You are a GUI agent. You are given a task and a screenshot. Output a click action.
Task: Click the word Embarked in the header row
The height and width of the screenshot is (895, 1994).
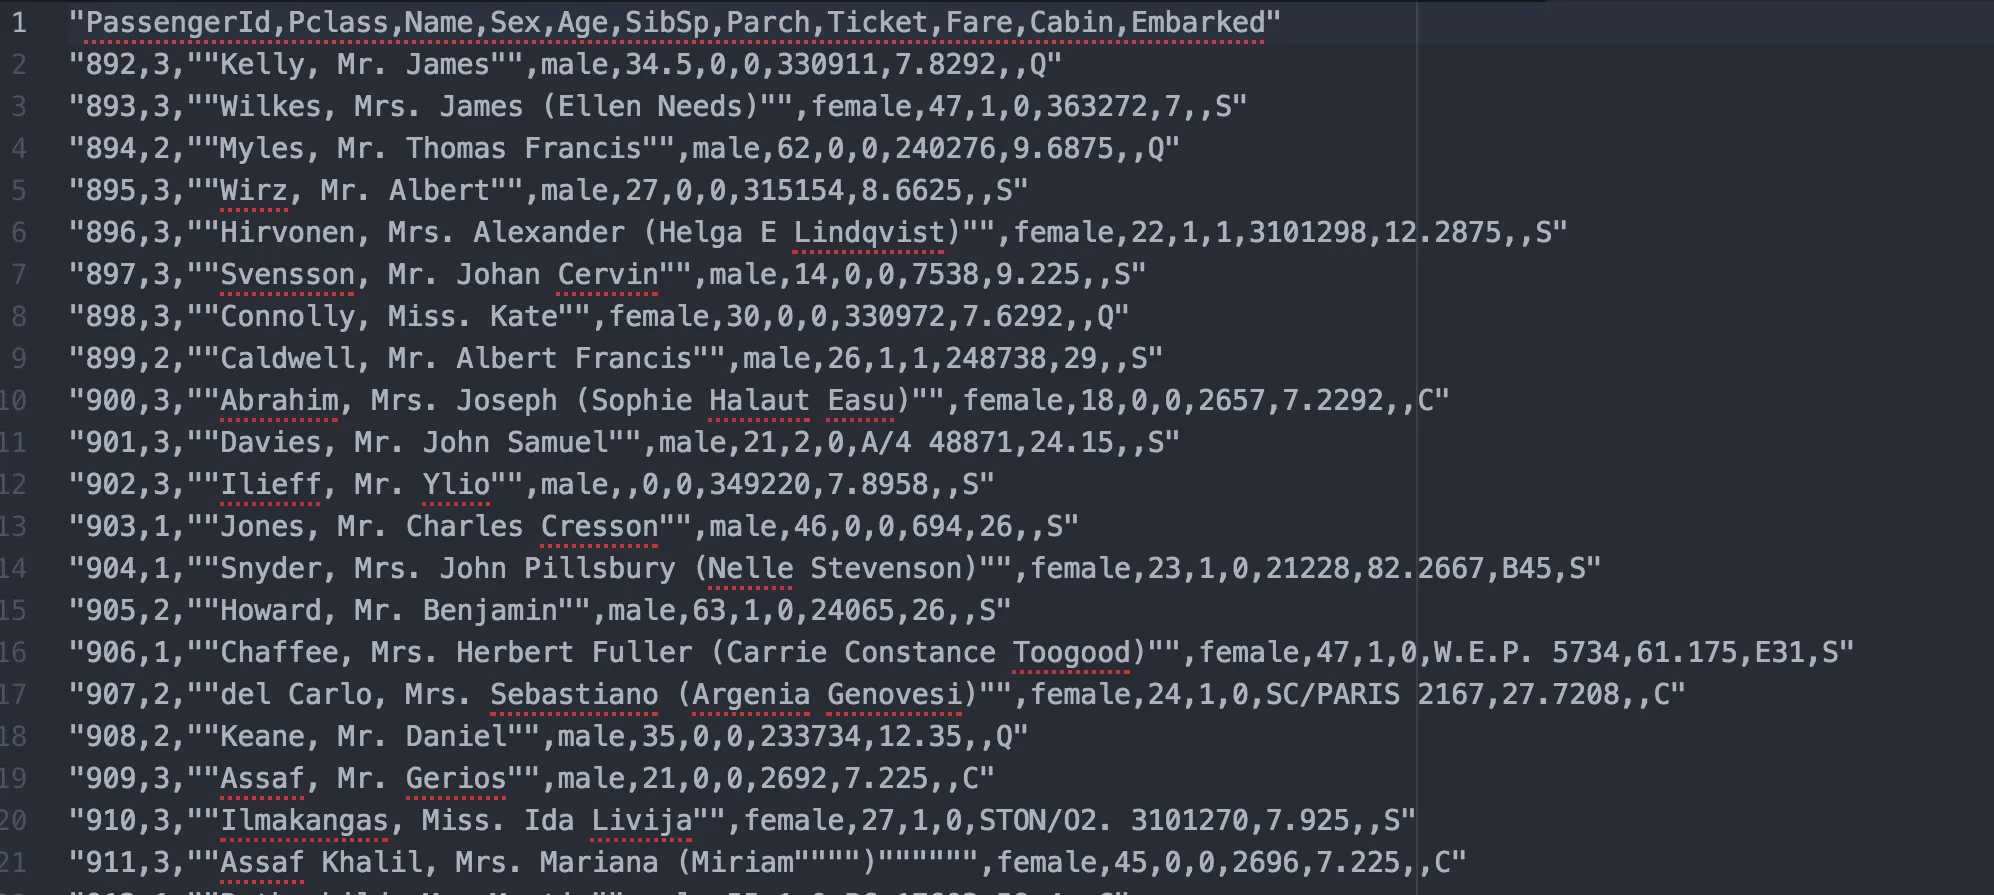point(1198,22)
